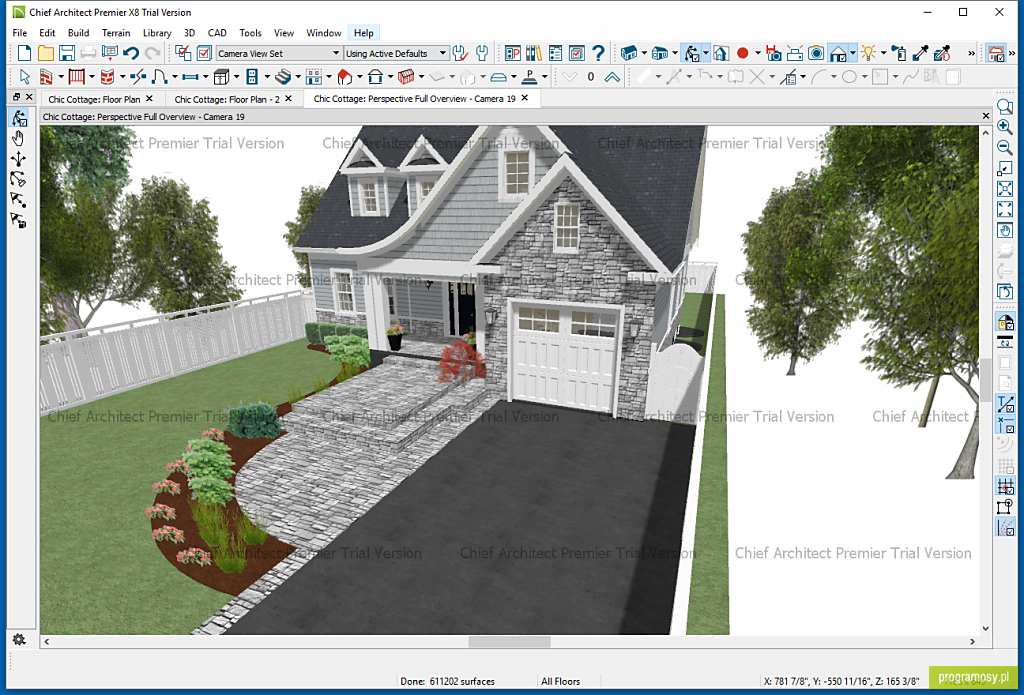
Task: Expand the cabinet tool dropdown arrow
Action: tap(236, 77)
